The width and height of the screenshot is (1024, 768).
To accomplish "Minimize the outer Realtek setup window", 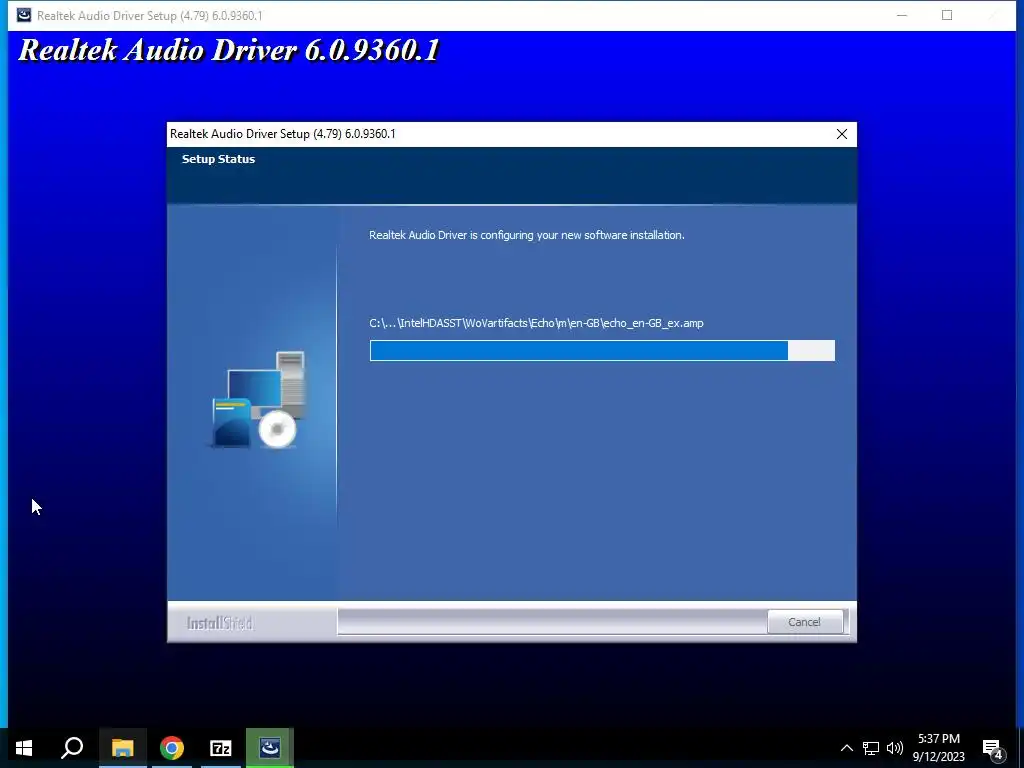I will [902, 15].
